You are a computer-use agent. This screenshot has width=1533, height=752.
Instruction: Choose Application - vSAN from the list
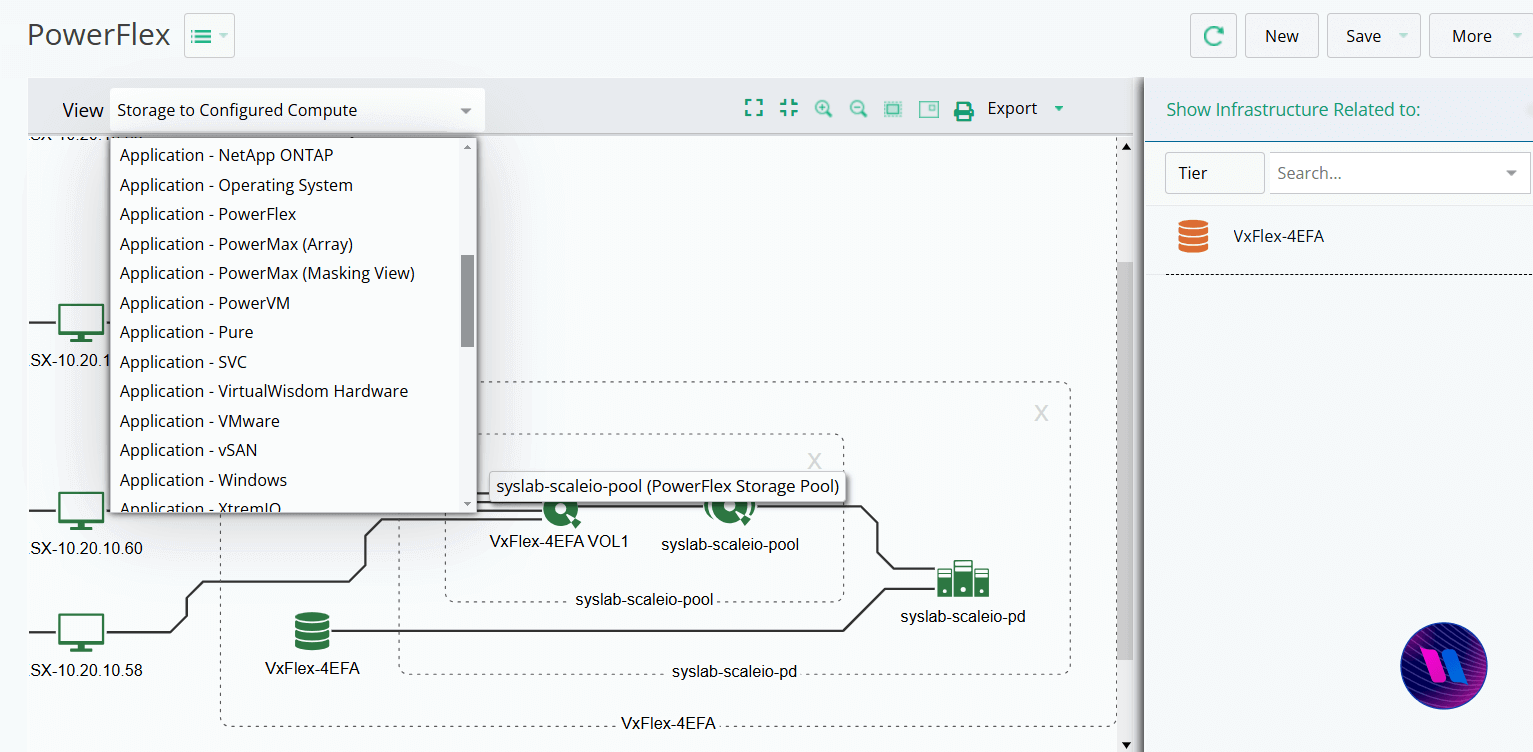point(189,450)
